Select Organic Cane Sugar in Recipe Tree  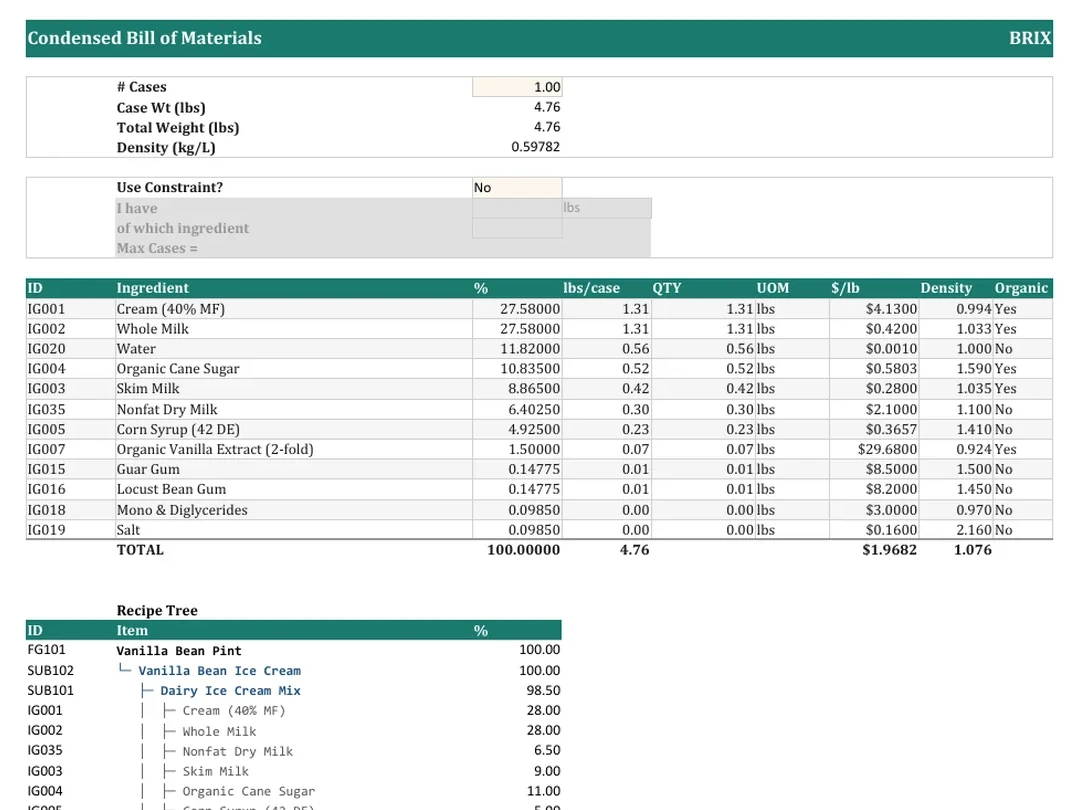[249, 791]
